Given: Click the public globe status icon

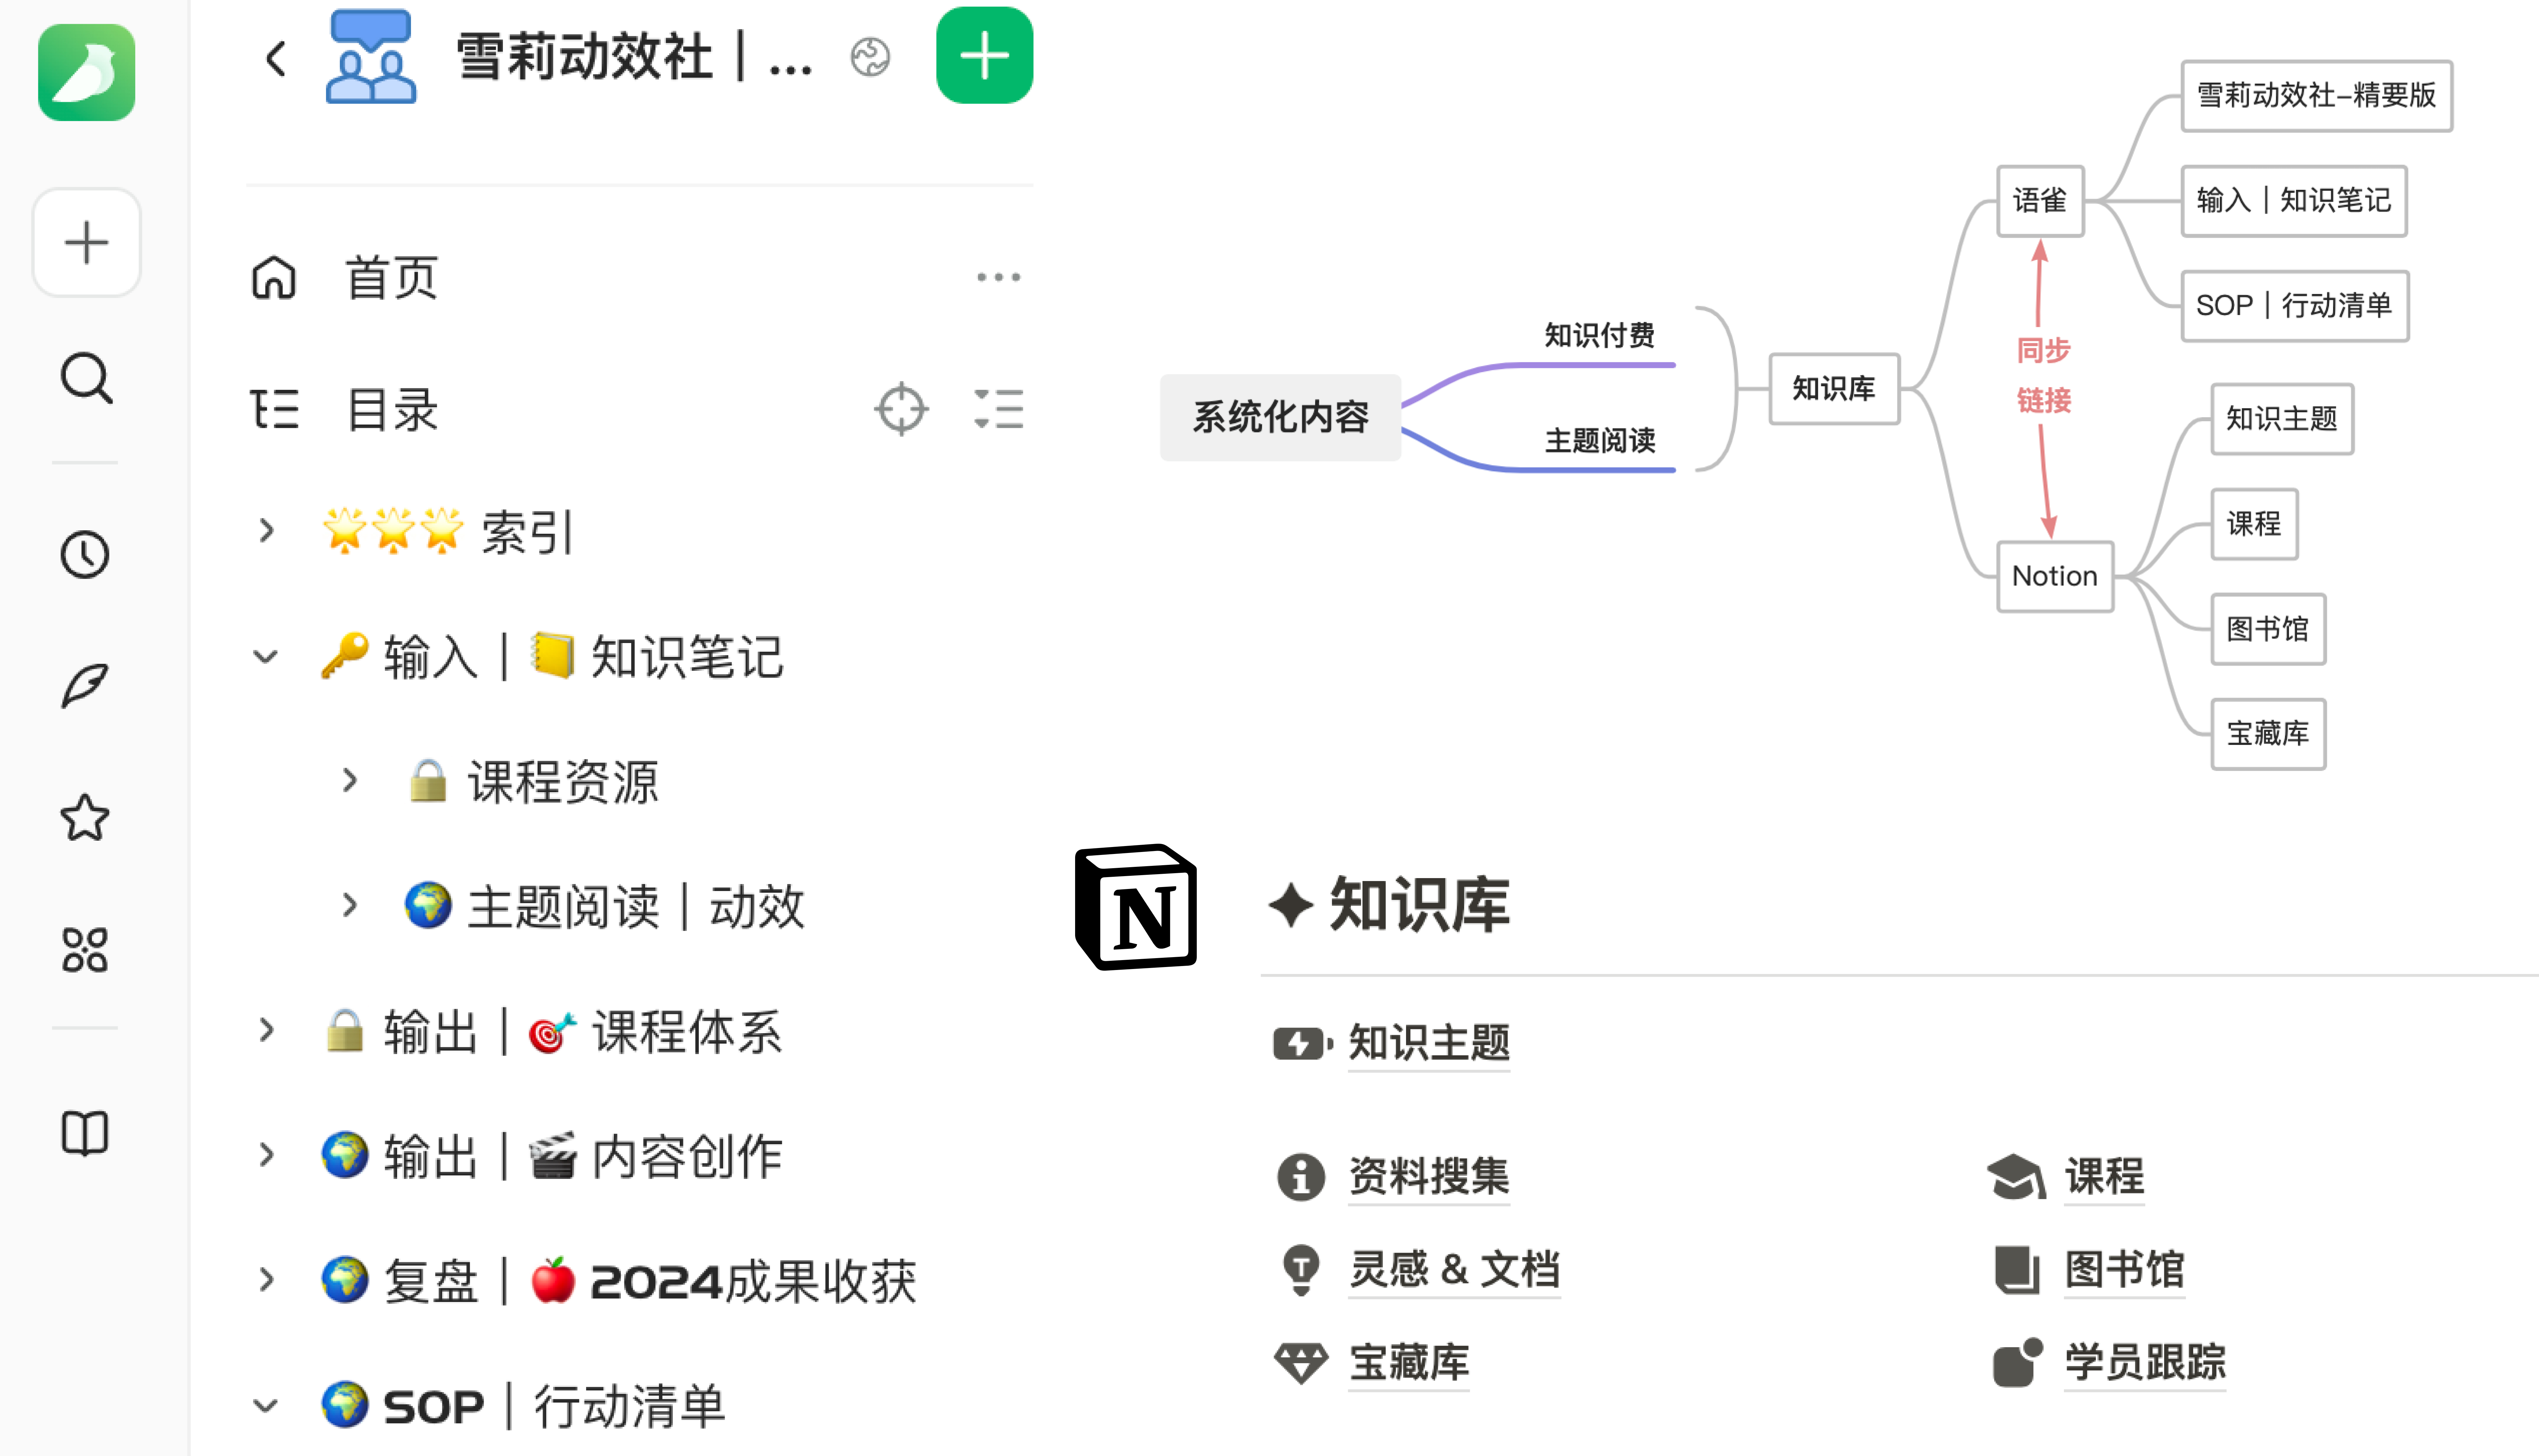Looking at the screenshot, I should pyautogui.click(x=870, y=57).
